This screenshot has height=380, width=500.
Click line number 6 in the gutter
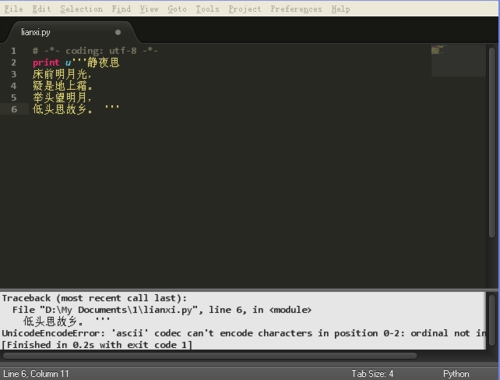coord(14,109)
